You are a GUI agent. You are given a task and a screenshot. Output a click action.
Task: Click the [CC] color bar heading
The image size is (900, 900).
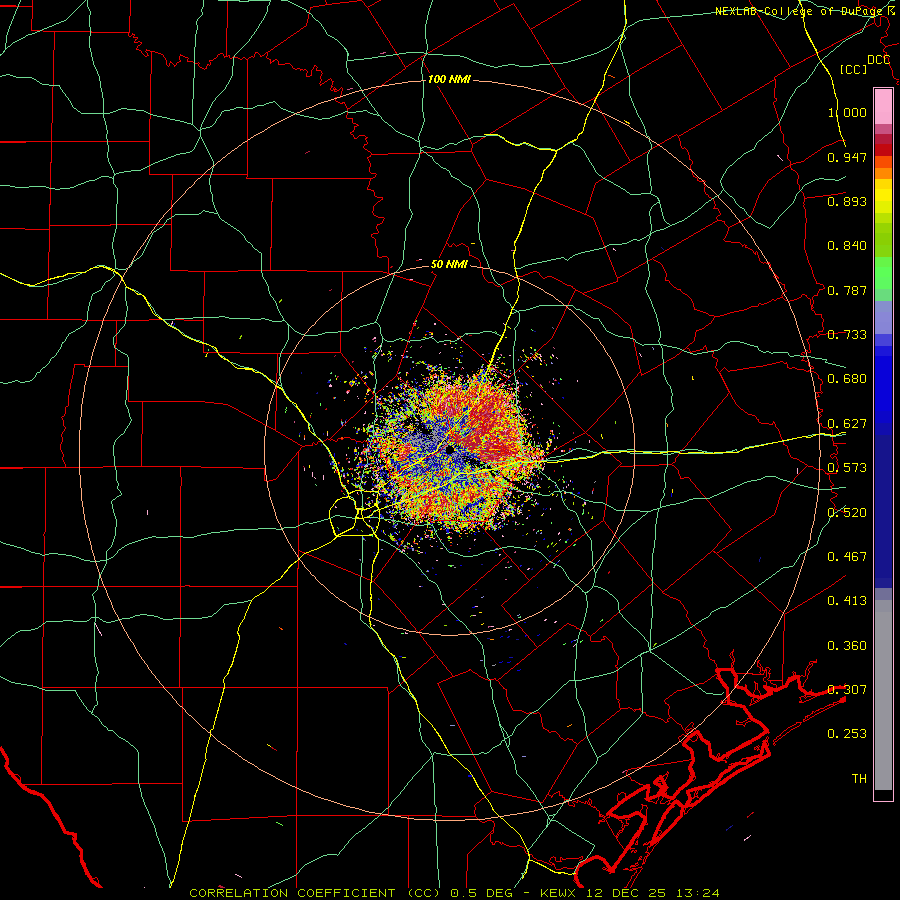click(854, 69)
